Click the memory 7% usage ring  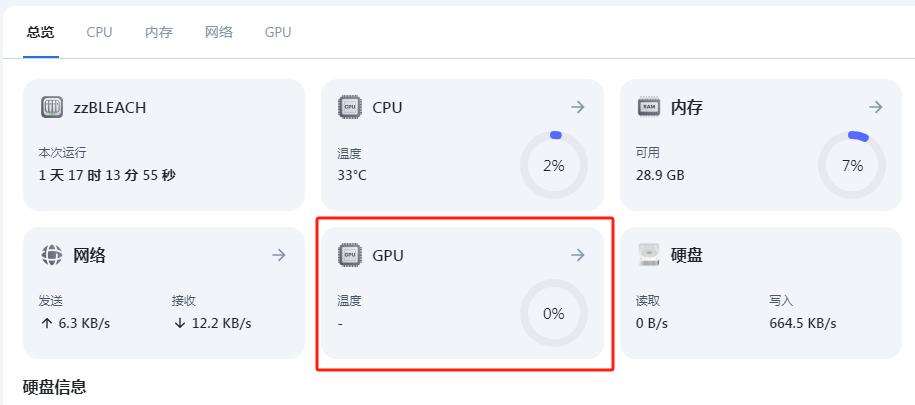[x=852, y=166]
